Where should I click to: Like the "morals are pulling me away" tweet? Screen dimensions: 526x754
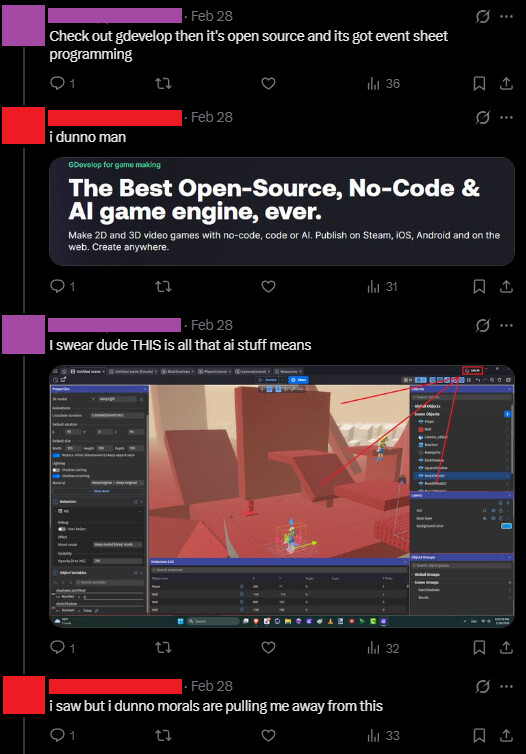click(268, 735)
